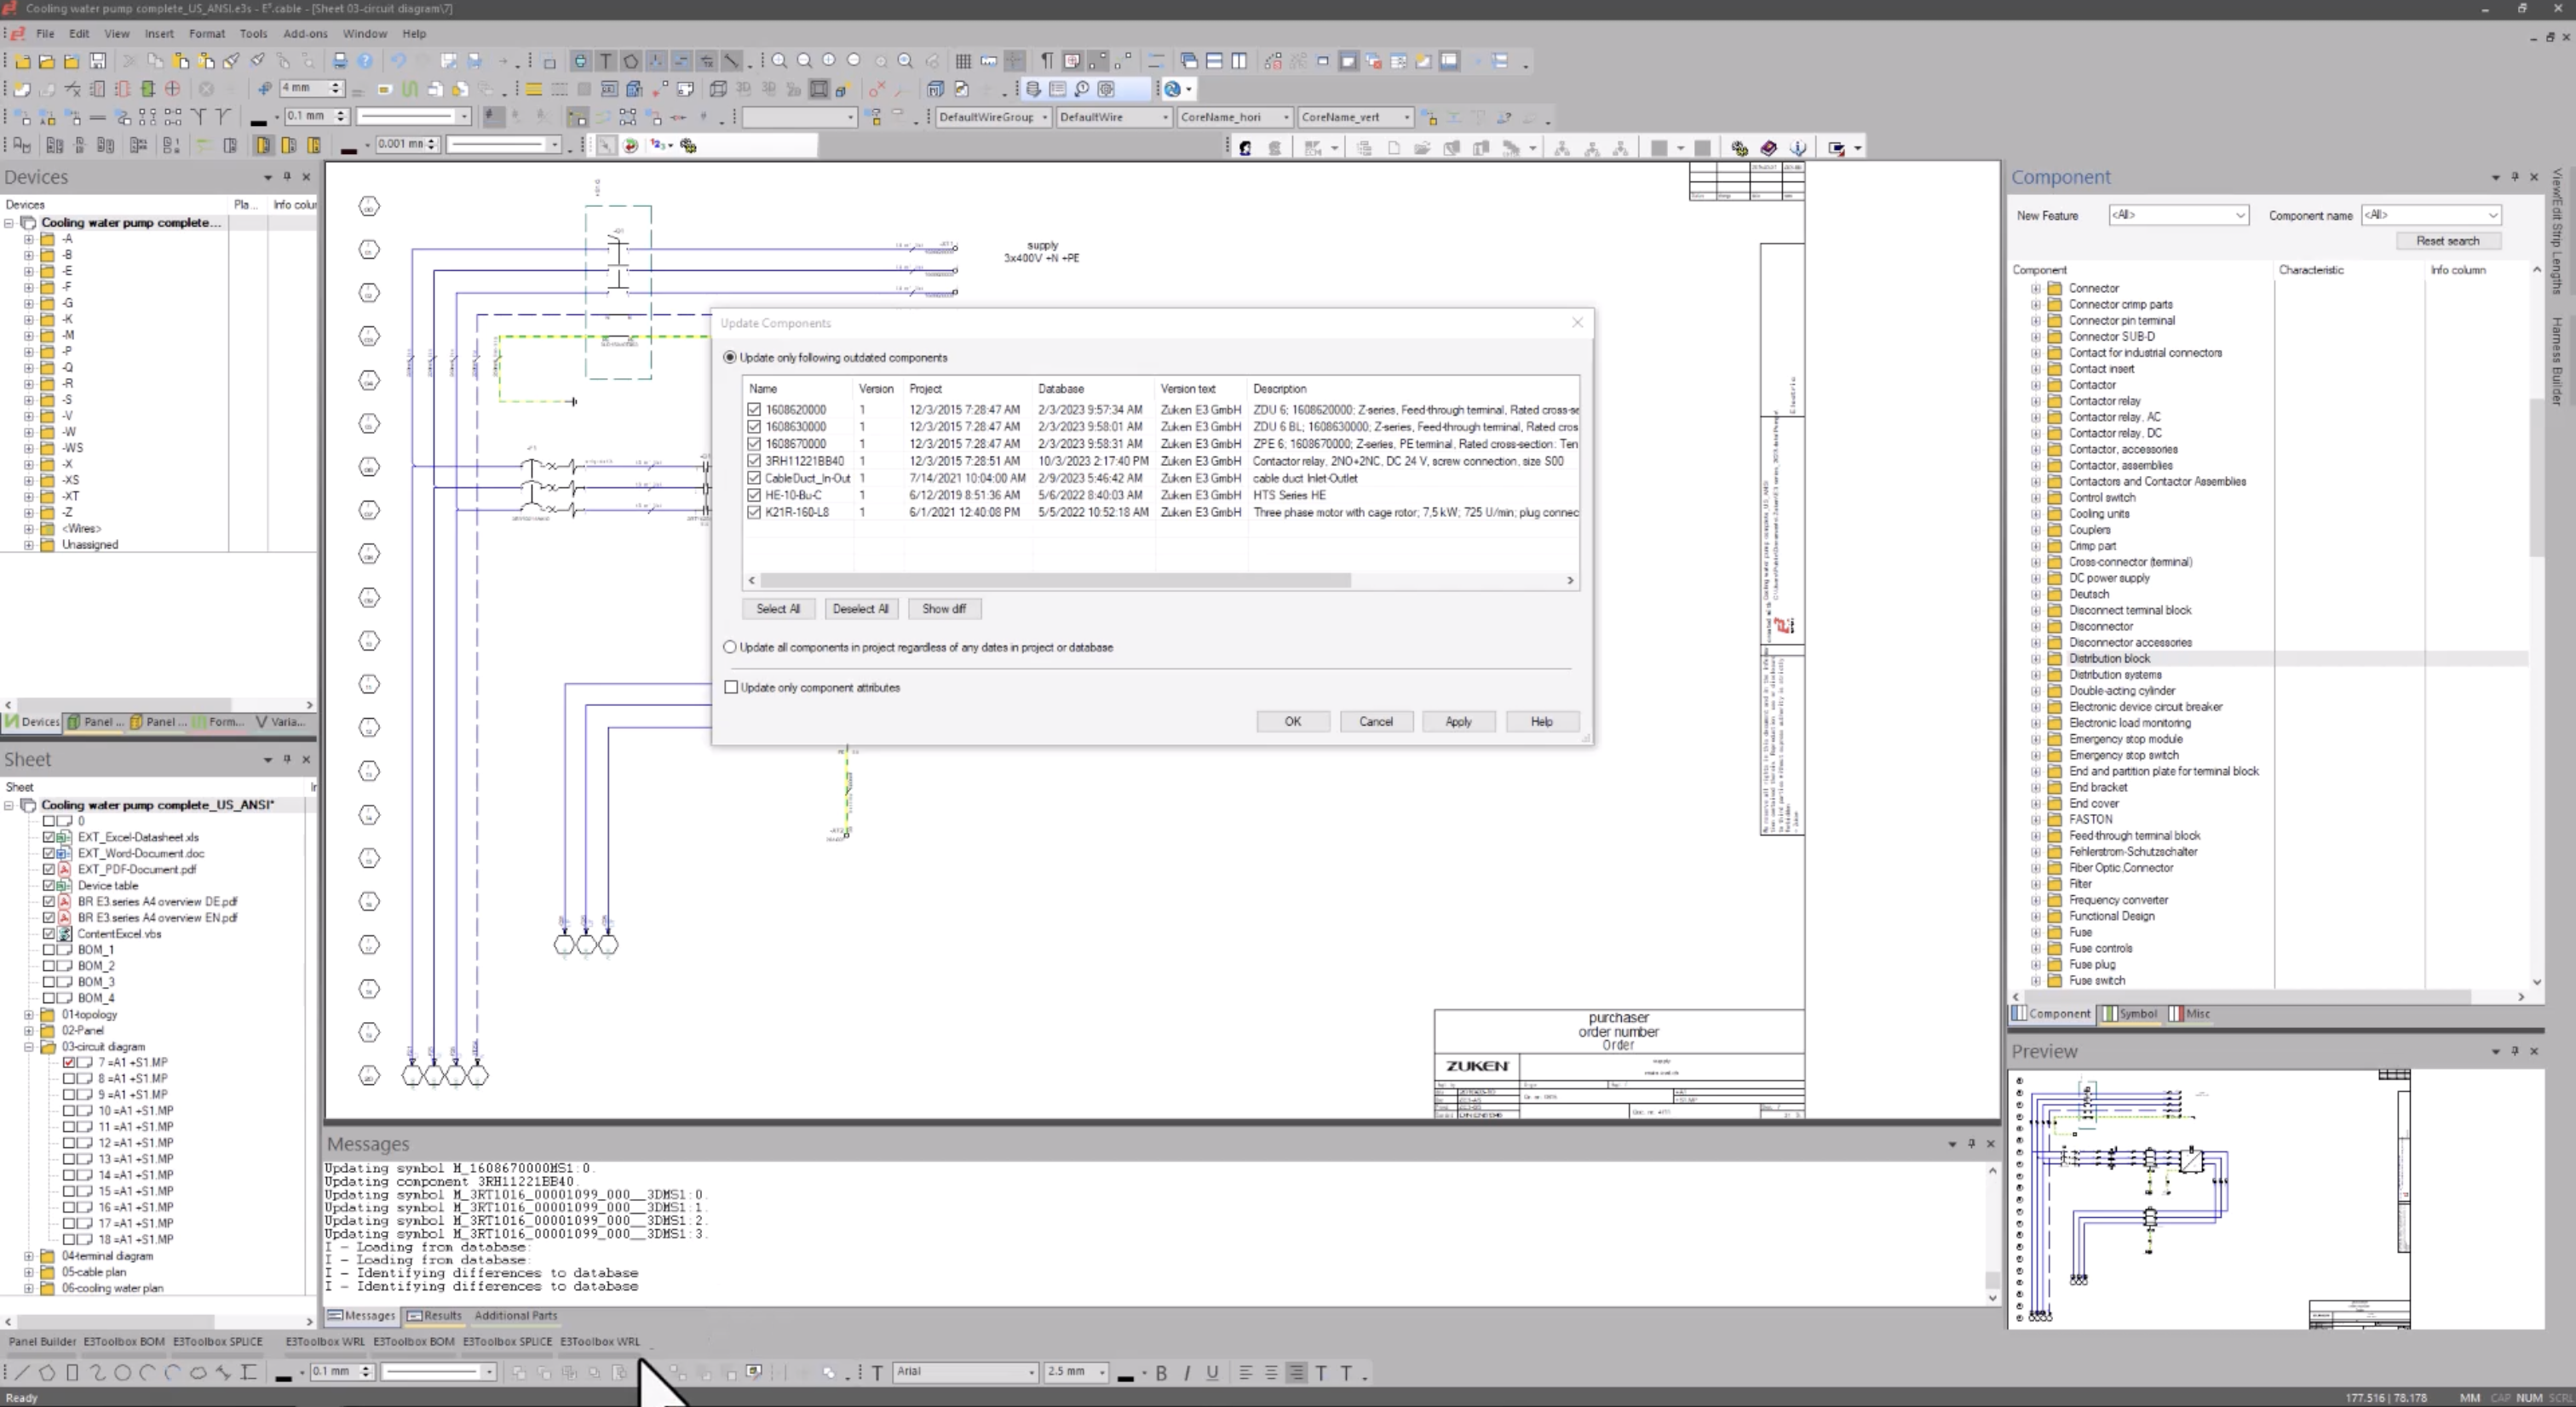Click Deselect All button
The image size is (2576, 1407).
click(860, 608)
